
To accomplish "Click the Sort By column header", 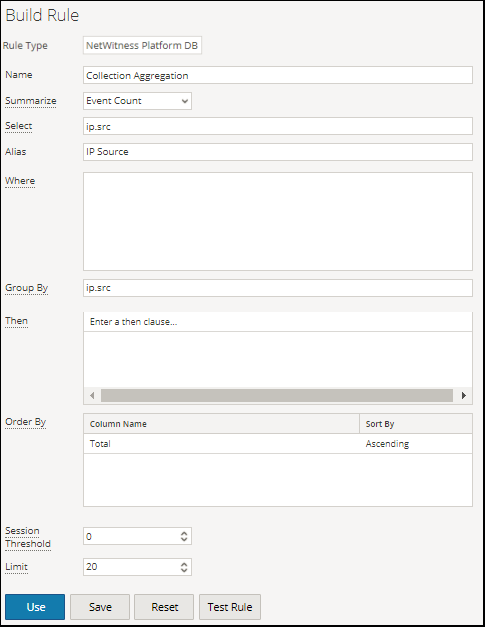I will tap(416, 424).
